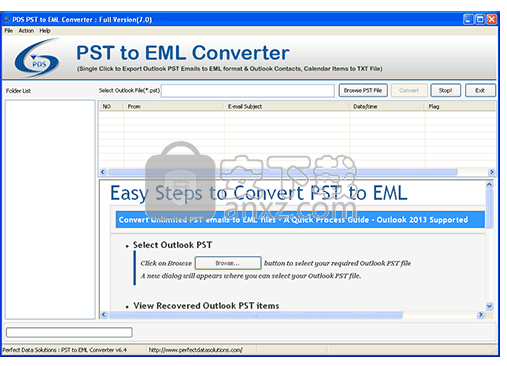The image size is (507, 366).
Task: Open the File menu
Action: click(8, 31)
